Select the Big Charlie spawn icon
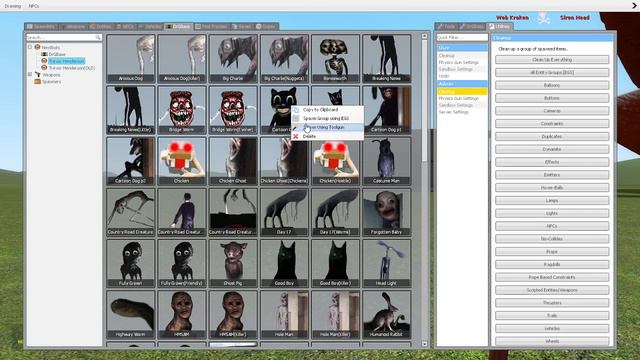Viewport: 640px width, 360px height. [233, 58]
